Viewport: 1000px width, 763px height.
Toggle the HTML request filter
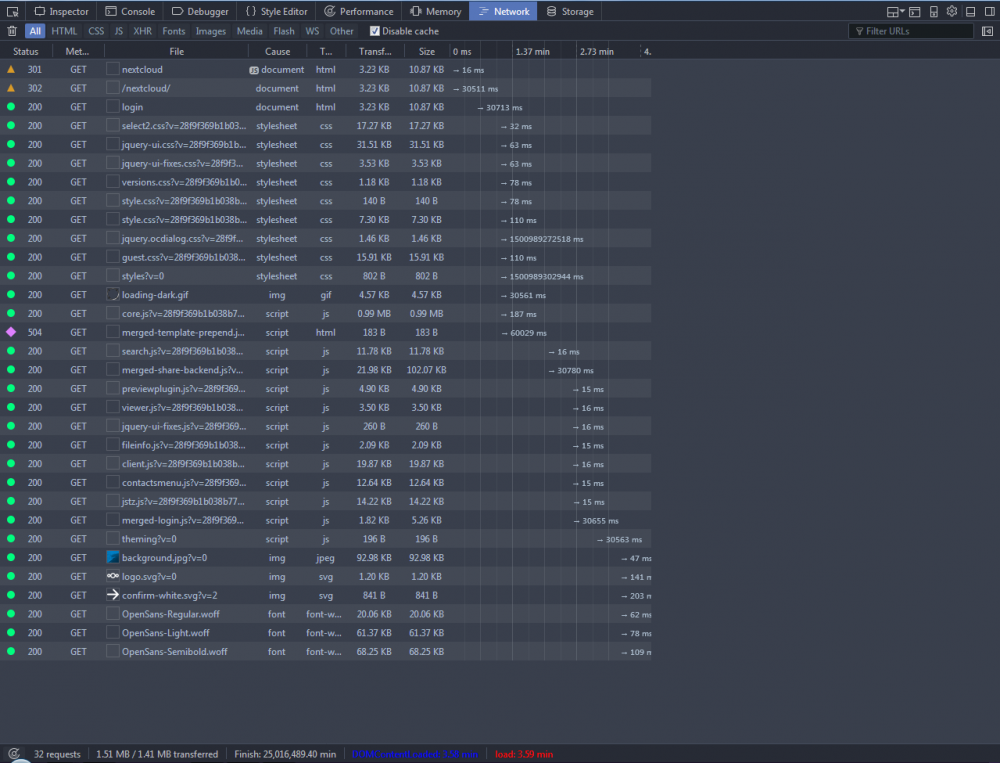[x=64, y=31]
